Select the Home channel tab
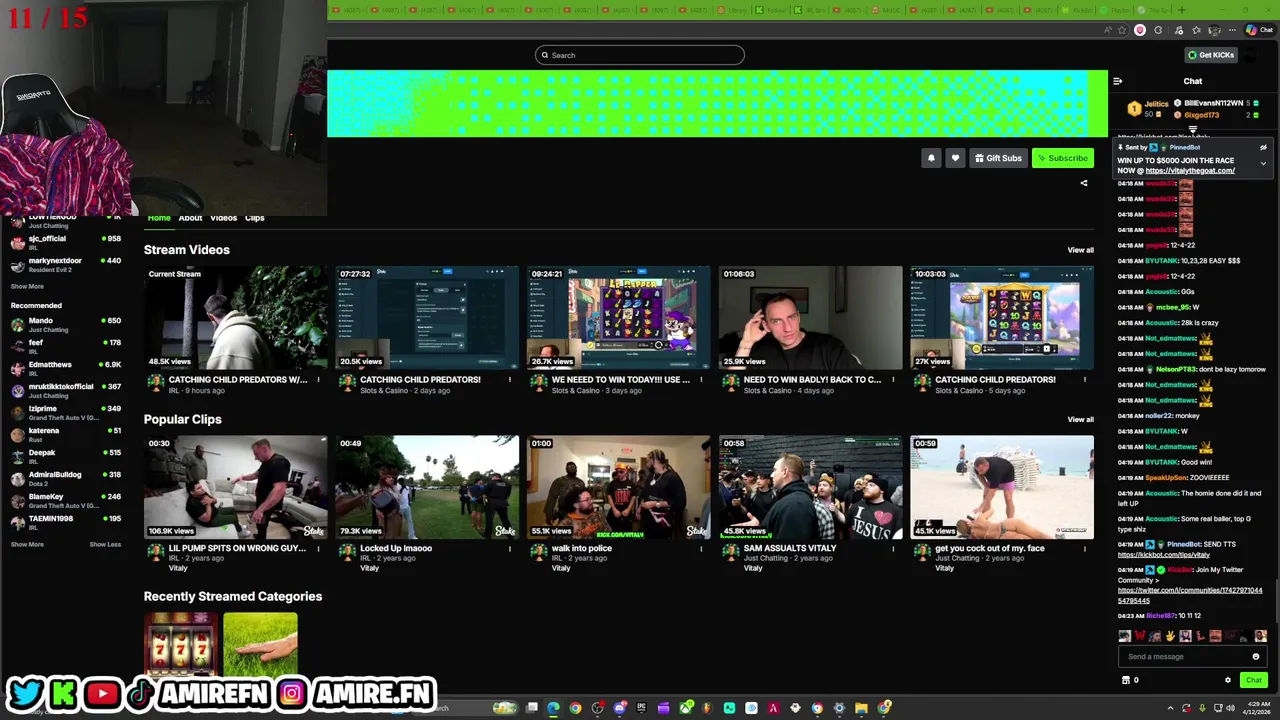The width and height of the screenshot is (1280, 720). coord(159,218)
